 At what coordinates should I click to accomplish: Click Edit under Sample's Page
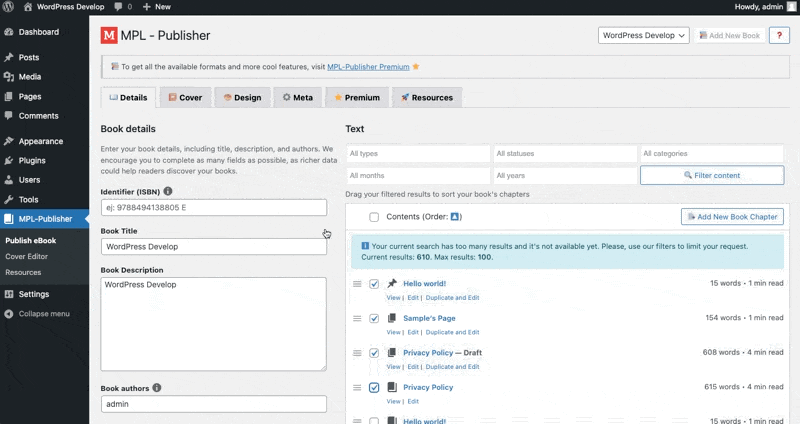point(413,332)
